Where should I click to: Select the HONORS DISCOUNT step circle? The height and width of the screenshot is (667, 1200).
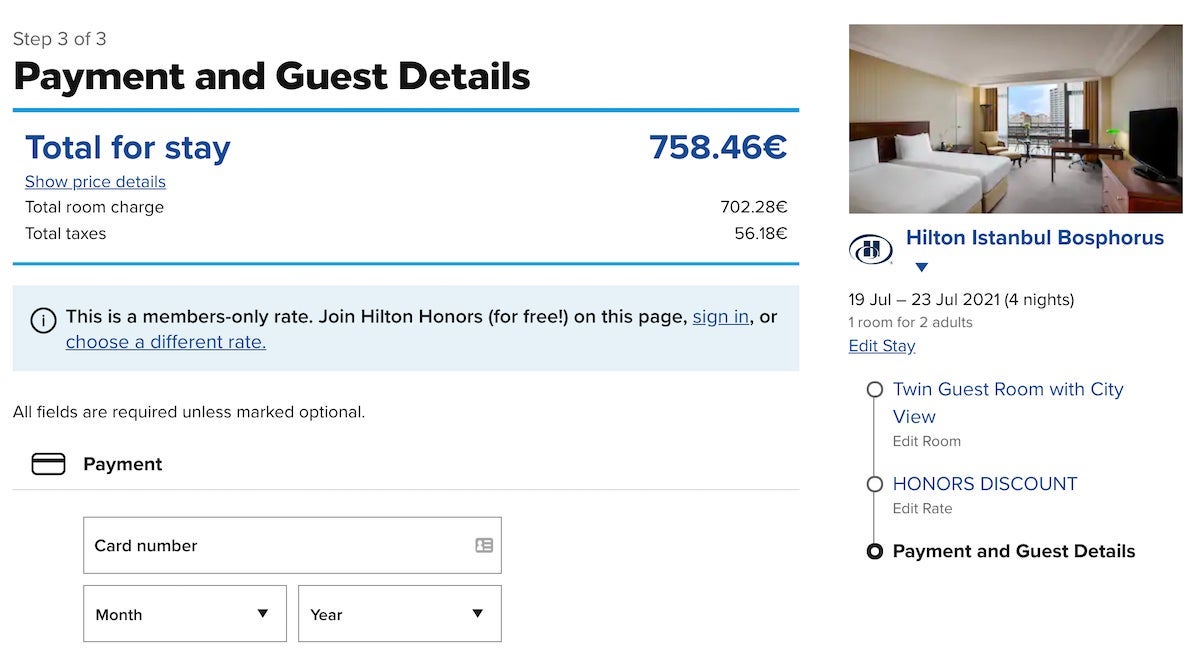pos(874,484)
